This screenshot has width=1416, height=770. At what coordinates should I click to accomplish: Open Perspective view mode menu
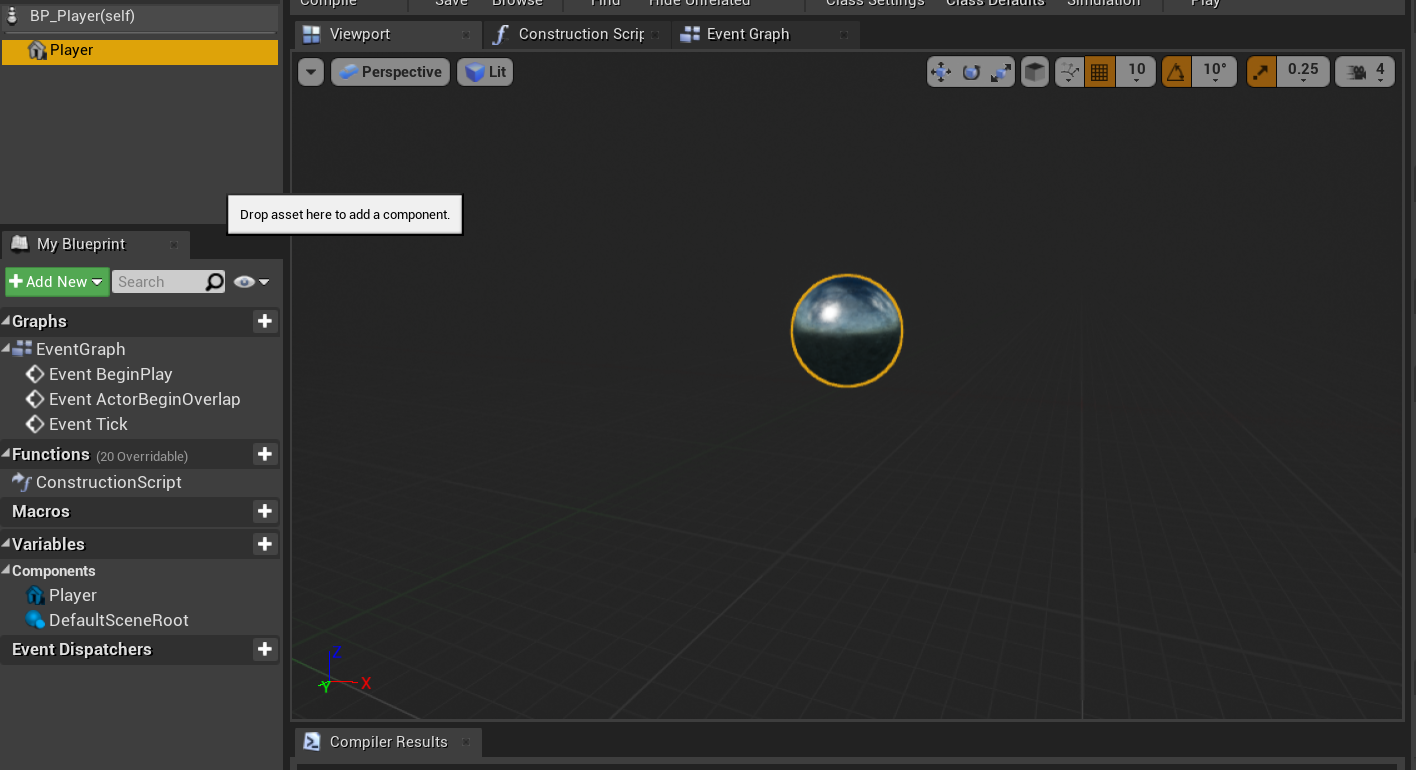coord(390,72)
